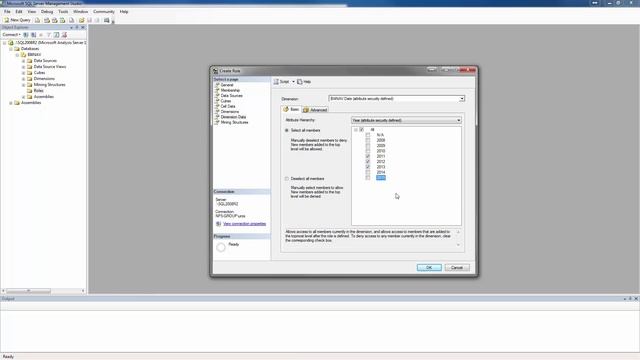Close the Object Explorer panel

[x=83, y=27]
